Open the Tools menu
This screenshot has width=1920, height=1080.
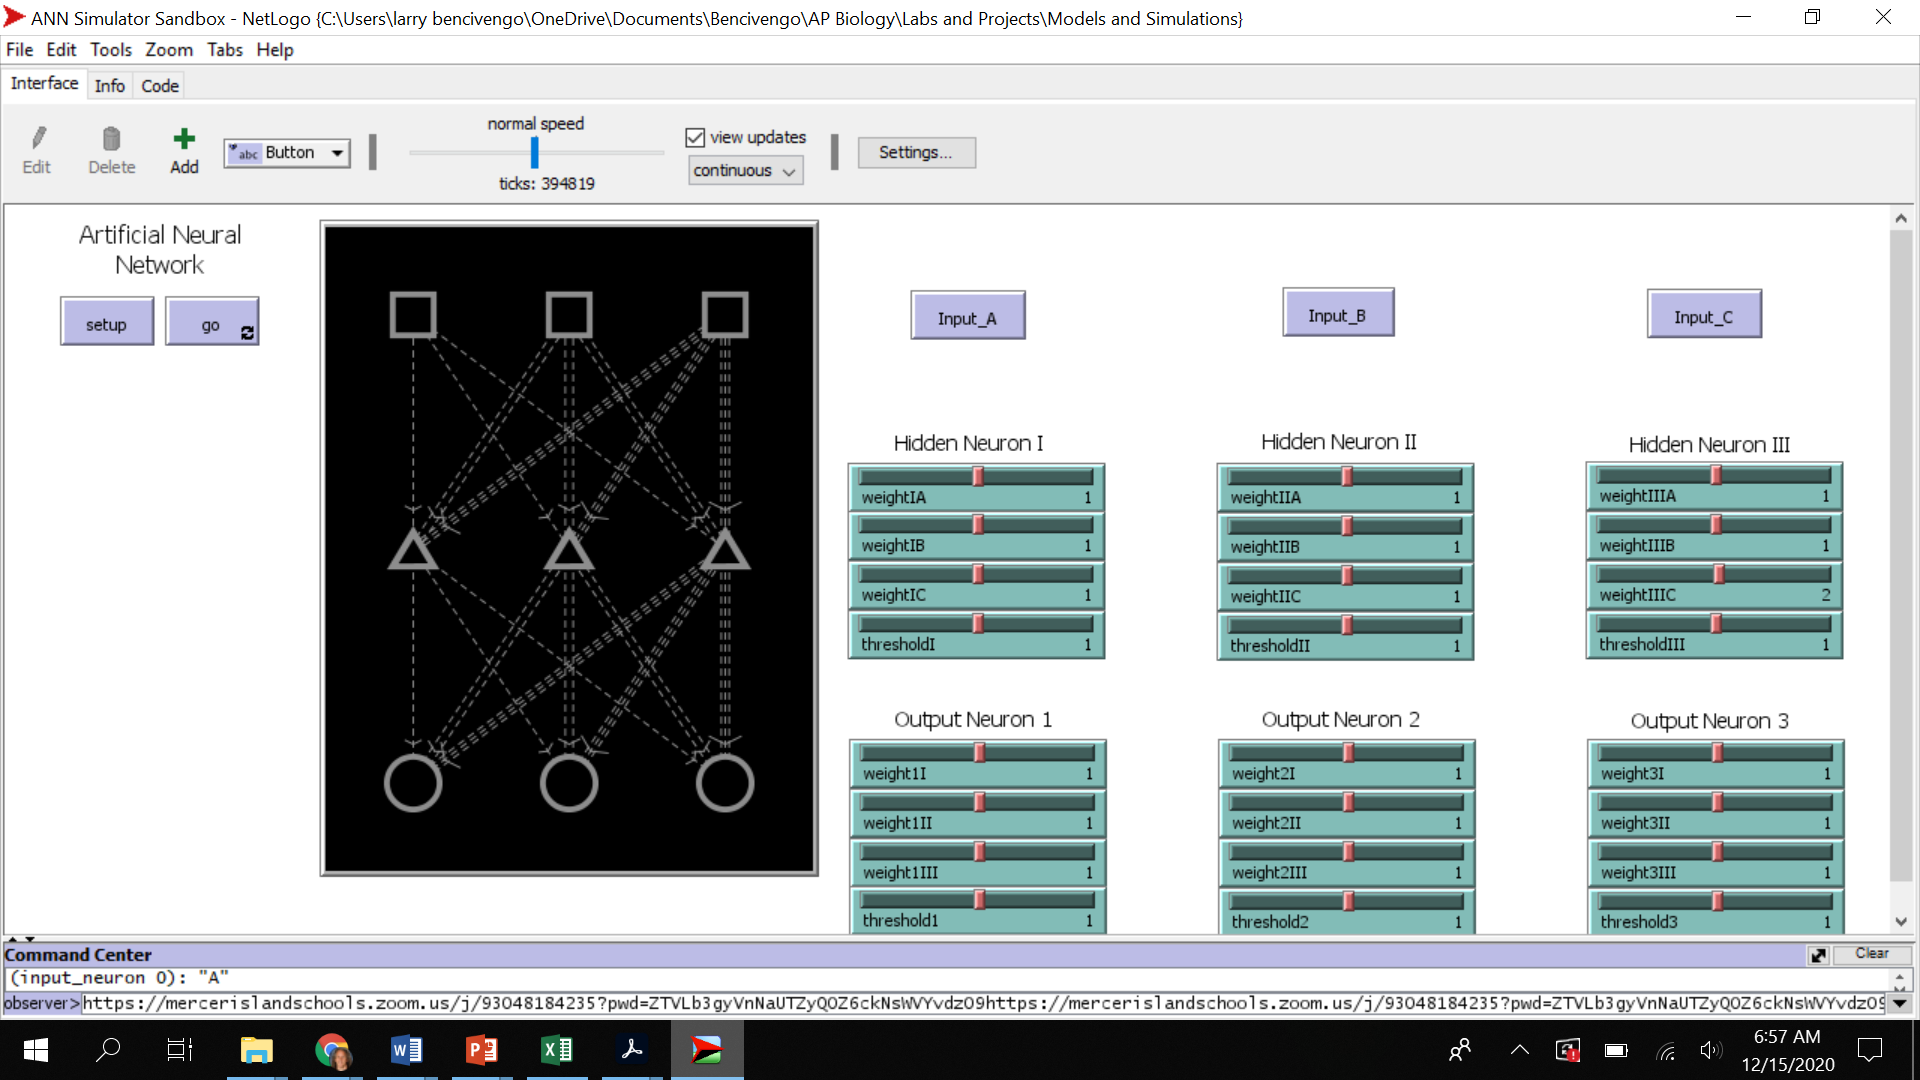(x=110, y=50)
